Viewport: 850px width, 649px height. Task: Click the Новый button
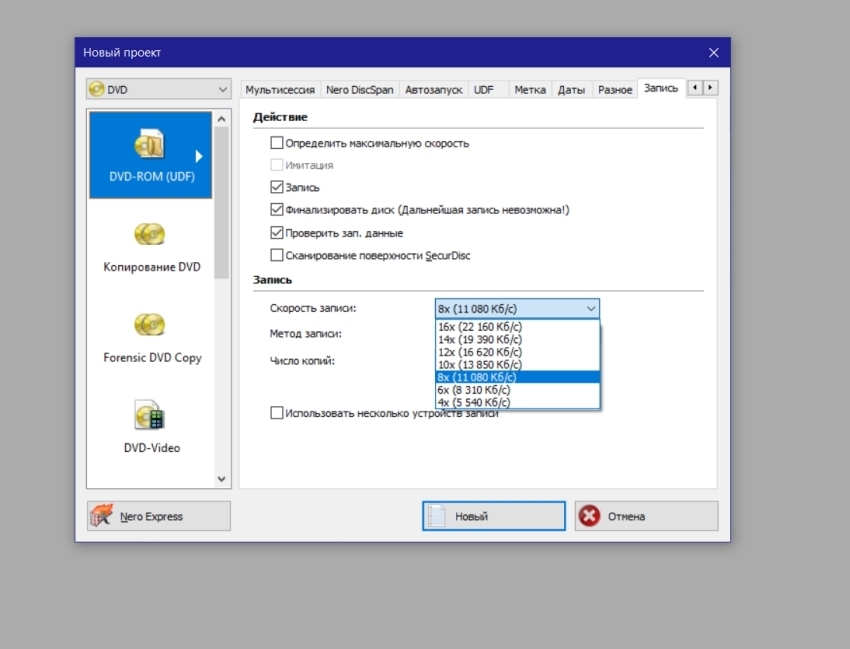tap(494, 516)
